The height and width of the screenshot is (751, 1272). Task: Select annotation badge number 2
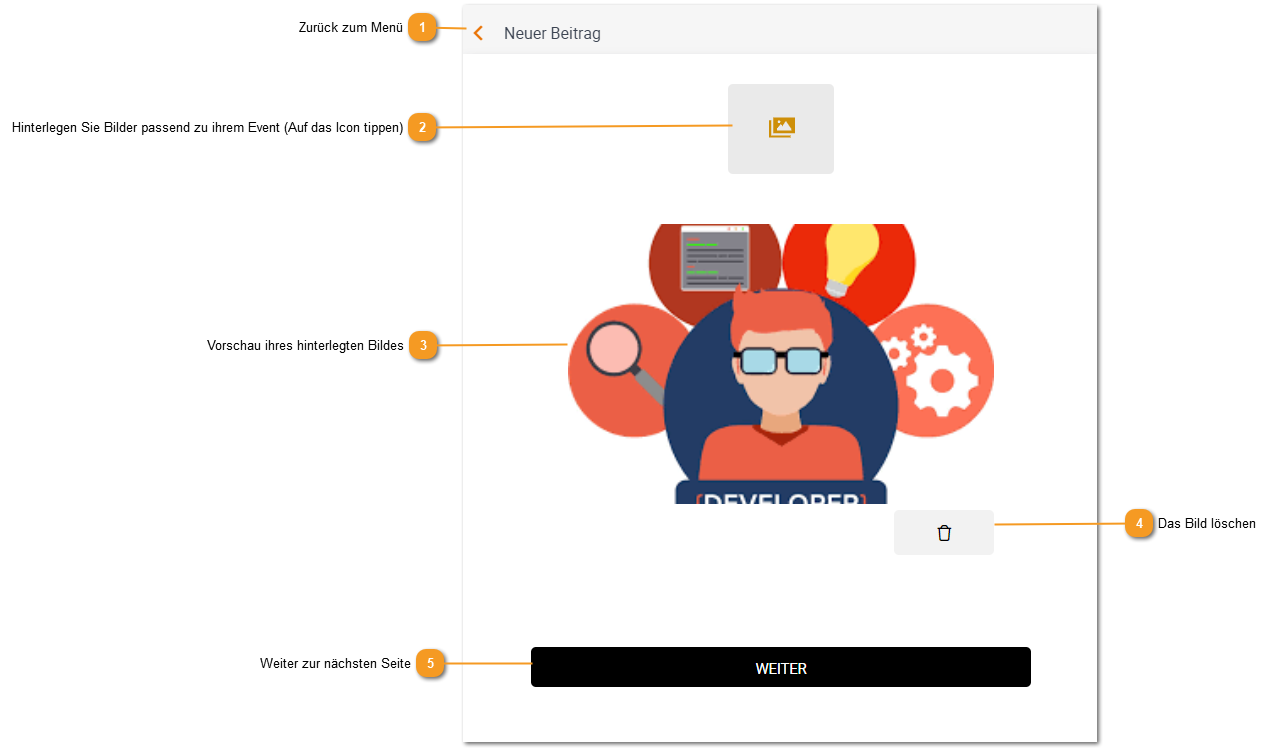423,127
